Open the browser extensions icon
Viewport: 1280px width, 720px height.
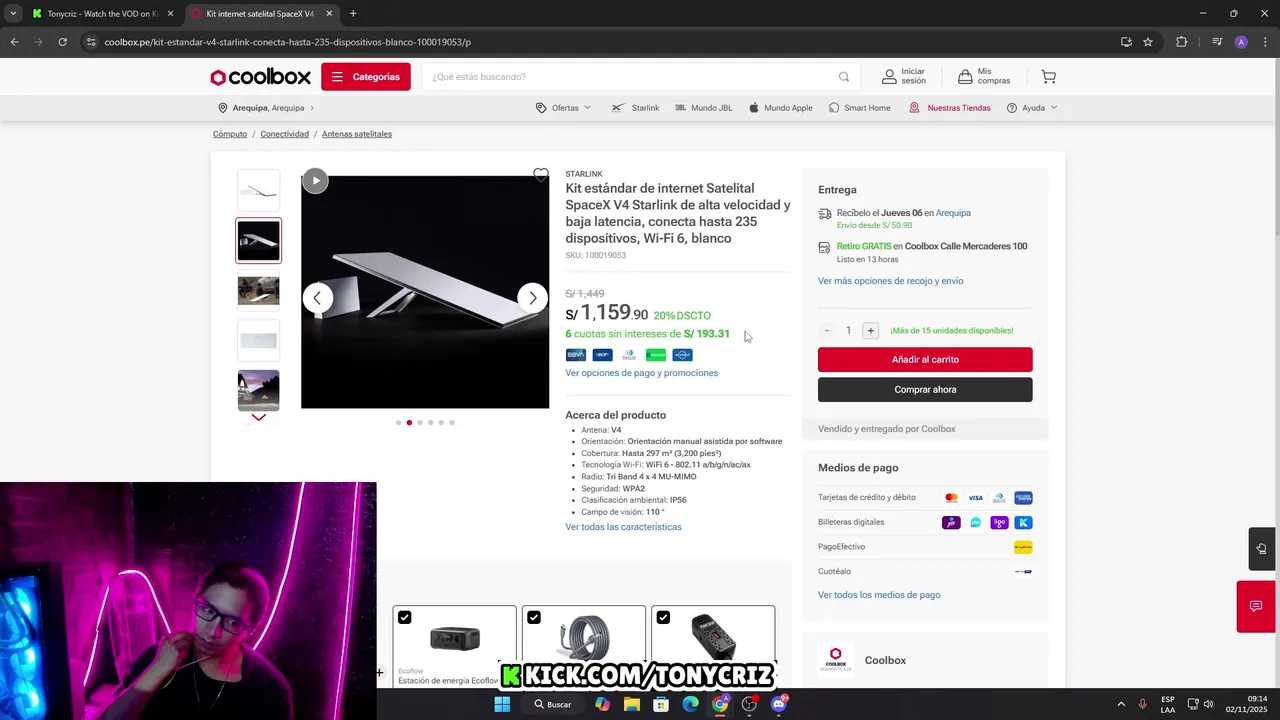tap(1182, 42)
